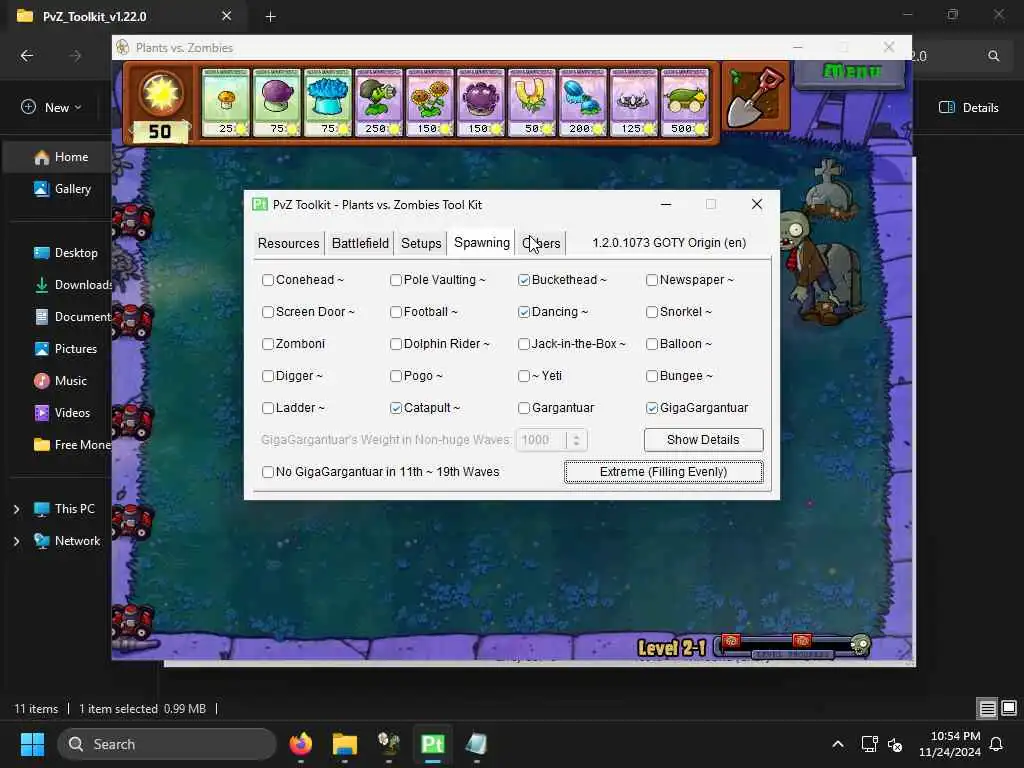
Task: Open the Windows Start menu
Action: [x=33, y=744]
